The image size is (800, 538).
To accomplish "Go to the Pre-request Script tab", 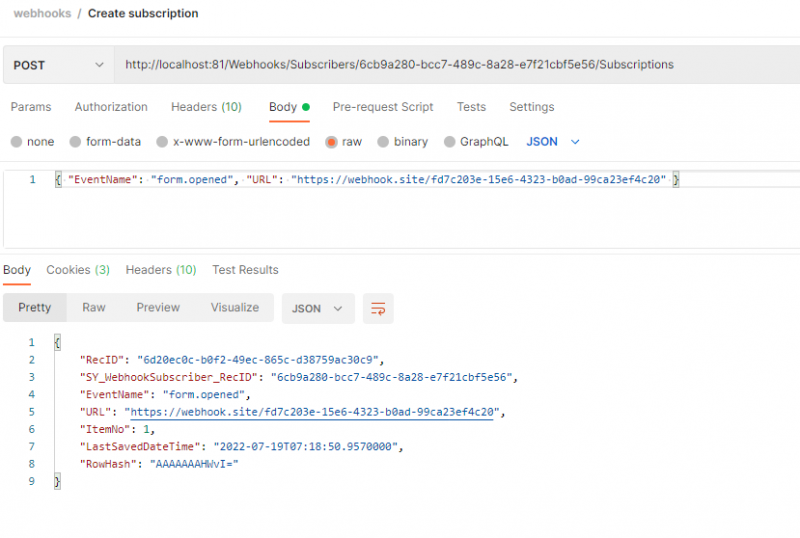I will (383, 107).
